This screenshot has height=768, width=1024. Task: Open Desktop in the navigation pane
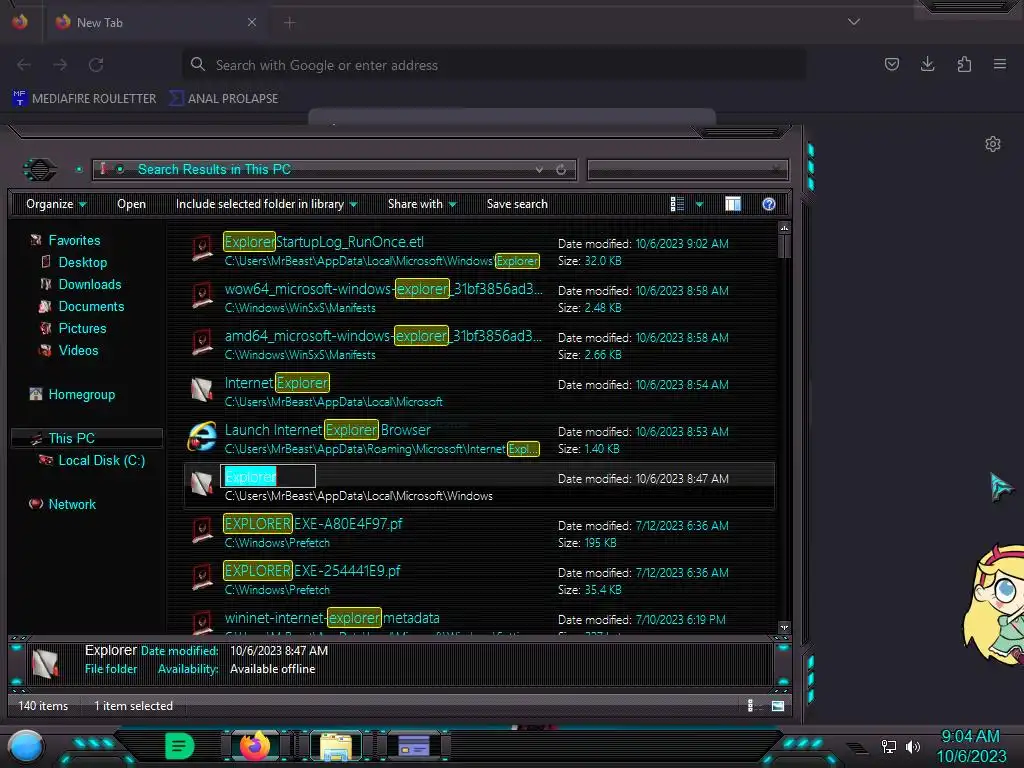tap(82, 263)
